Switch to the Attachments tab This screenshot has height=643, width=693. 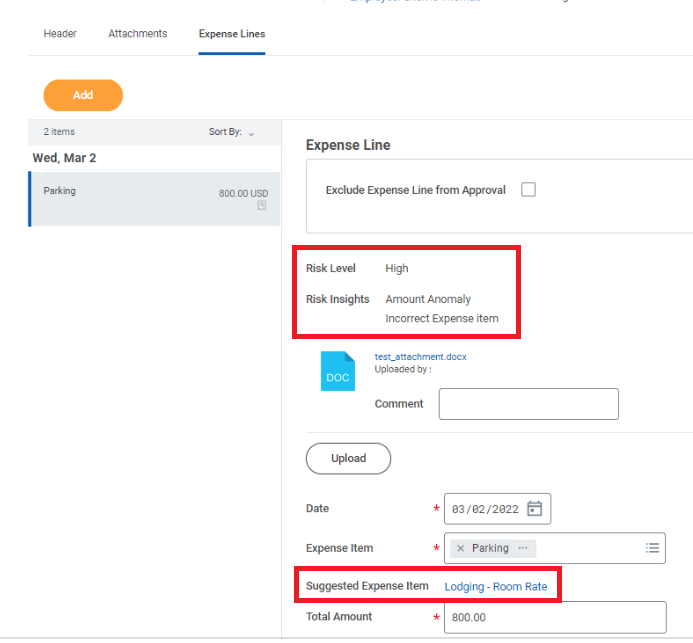138,34
